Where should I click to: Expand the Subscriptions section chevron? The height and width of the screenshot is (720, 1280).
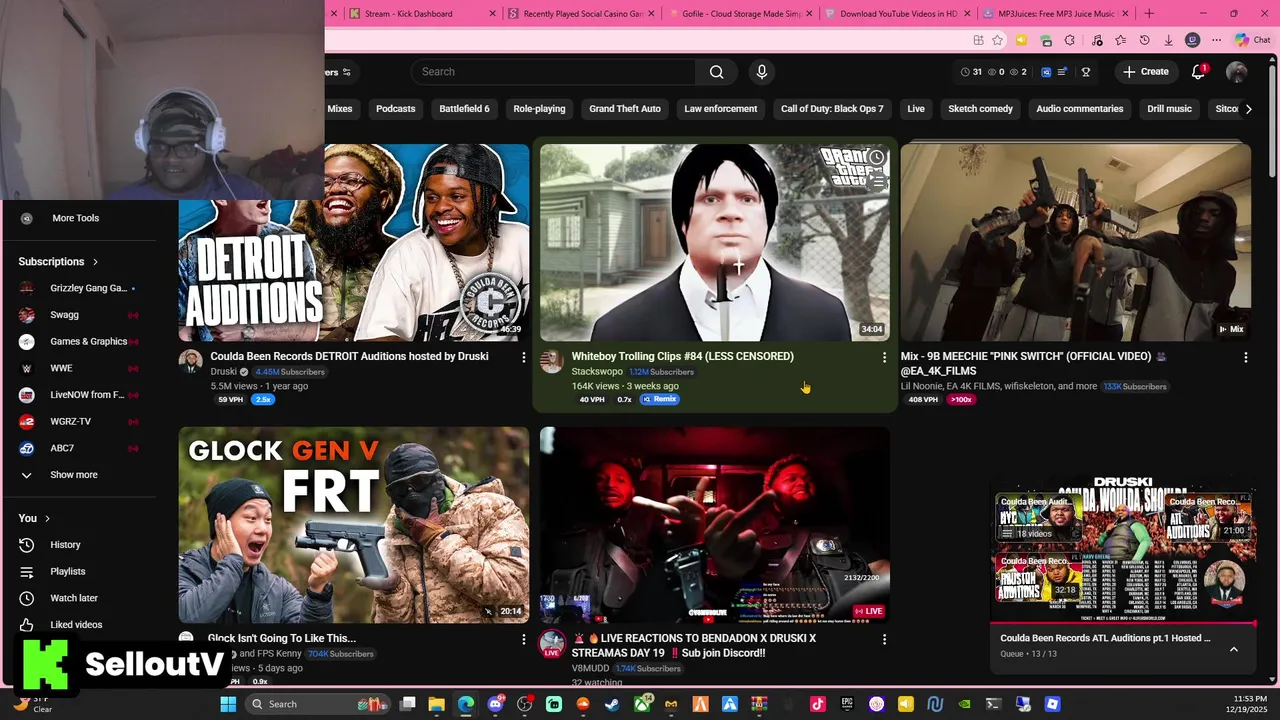point(95,262)
